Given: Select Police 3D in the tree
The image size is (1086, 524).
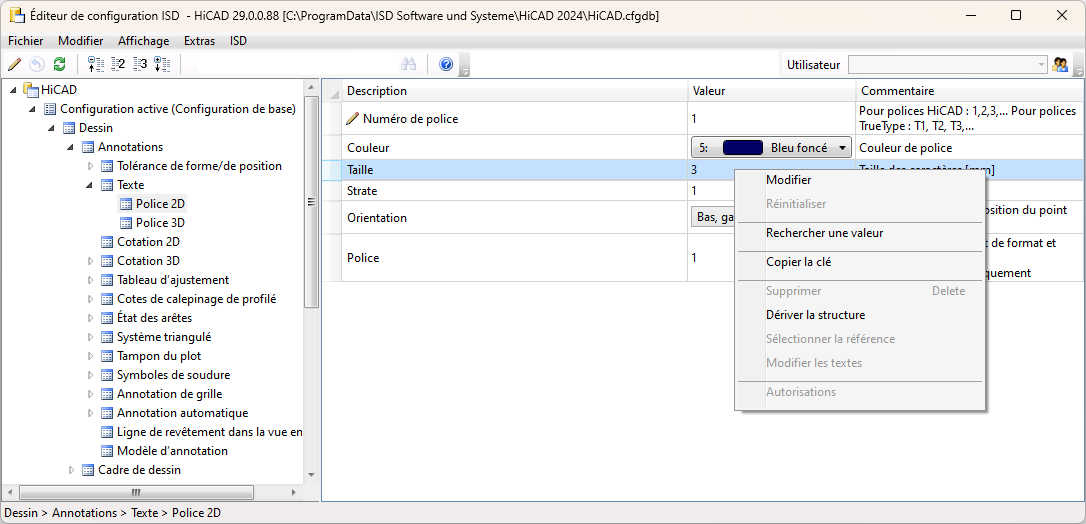Looking at the screenshot, I should 160,223.
